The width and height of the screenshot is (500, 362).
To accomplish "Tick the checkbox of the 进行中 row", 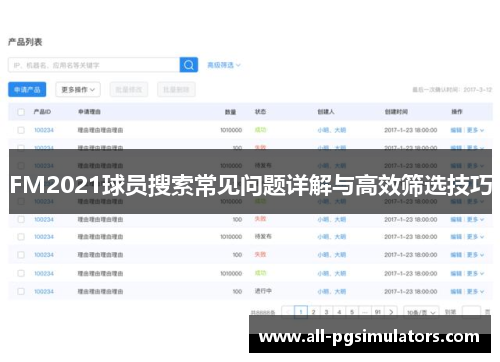I will pos(21,291).
